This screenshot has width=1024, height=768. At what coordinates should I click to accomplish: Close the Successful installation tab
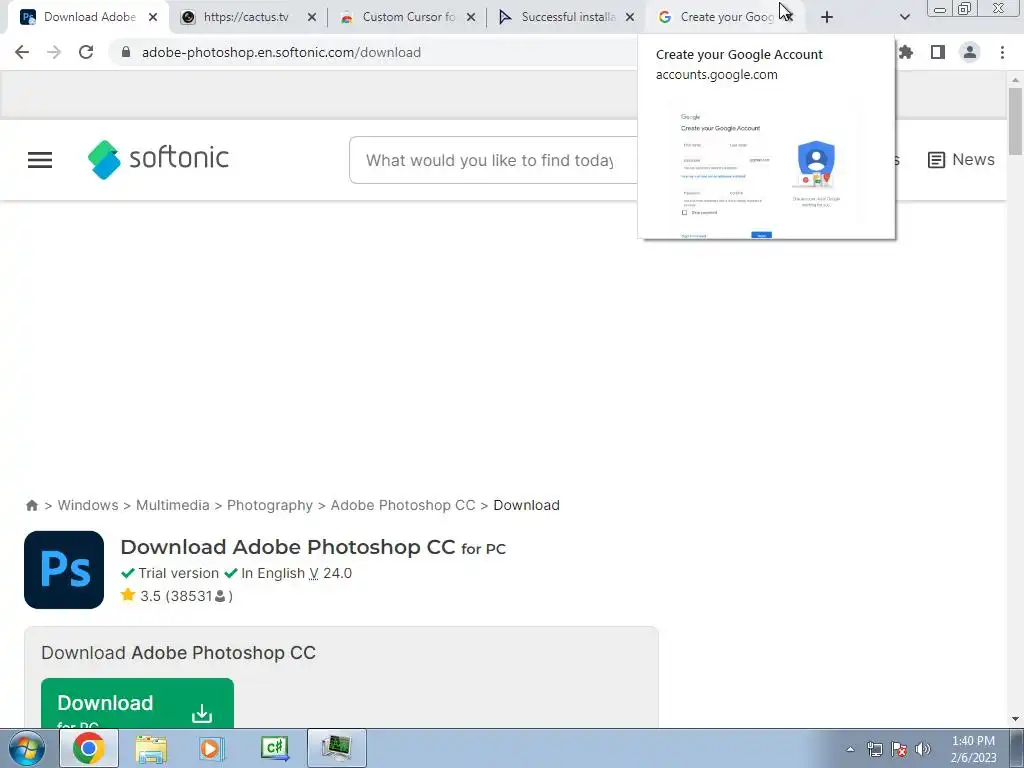(x=630, y=18)
